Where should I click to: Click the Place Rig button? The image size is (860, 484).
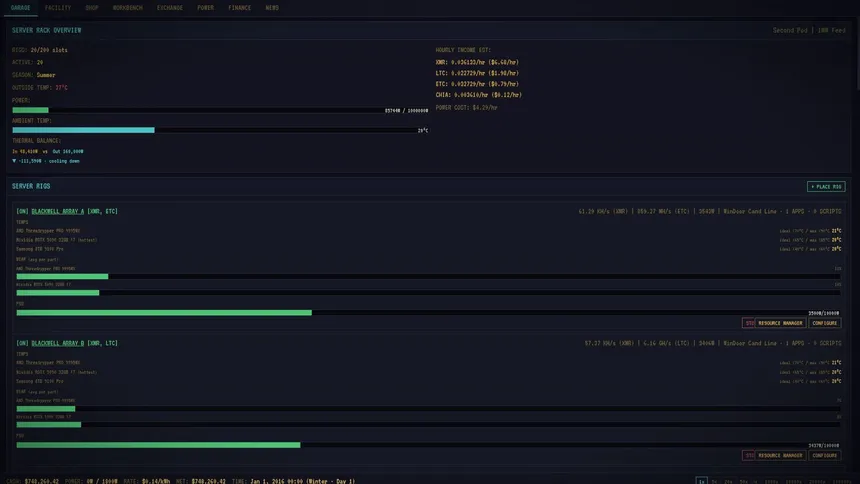point(826,187)
